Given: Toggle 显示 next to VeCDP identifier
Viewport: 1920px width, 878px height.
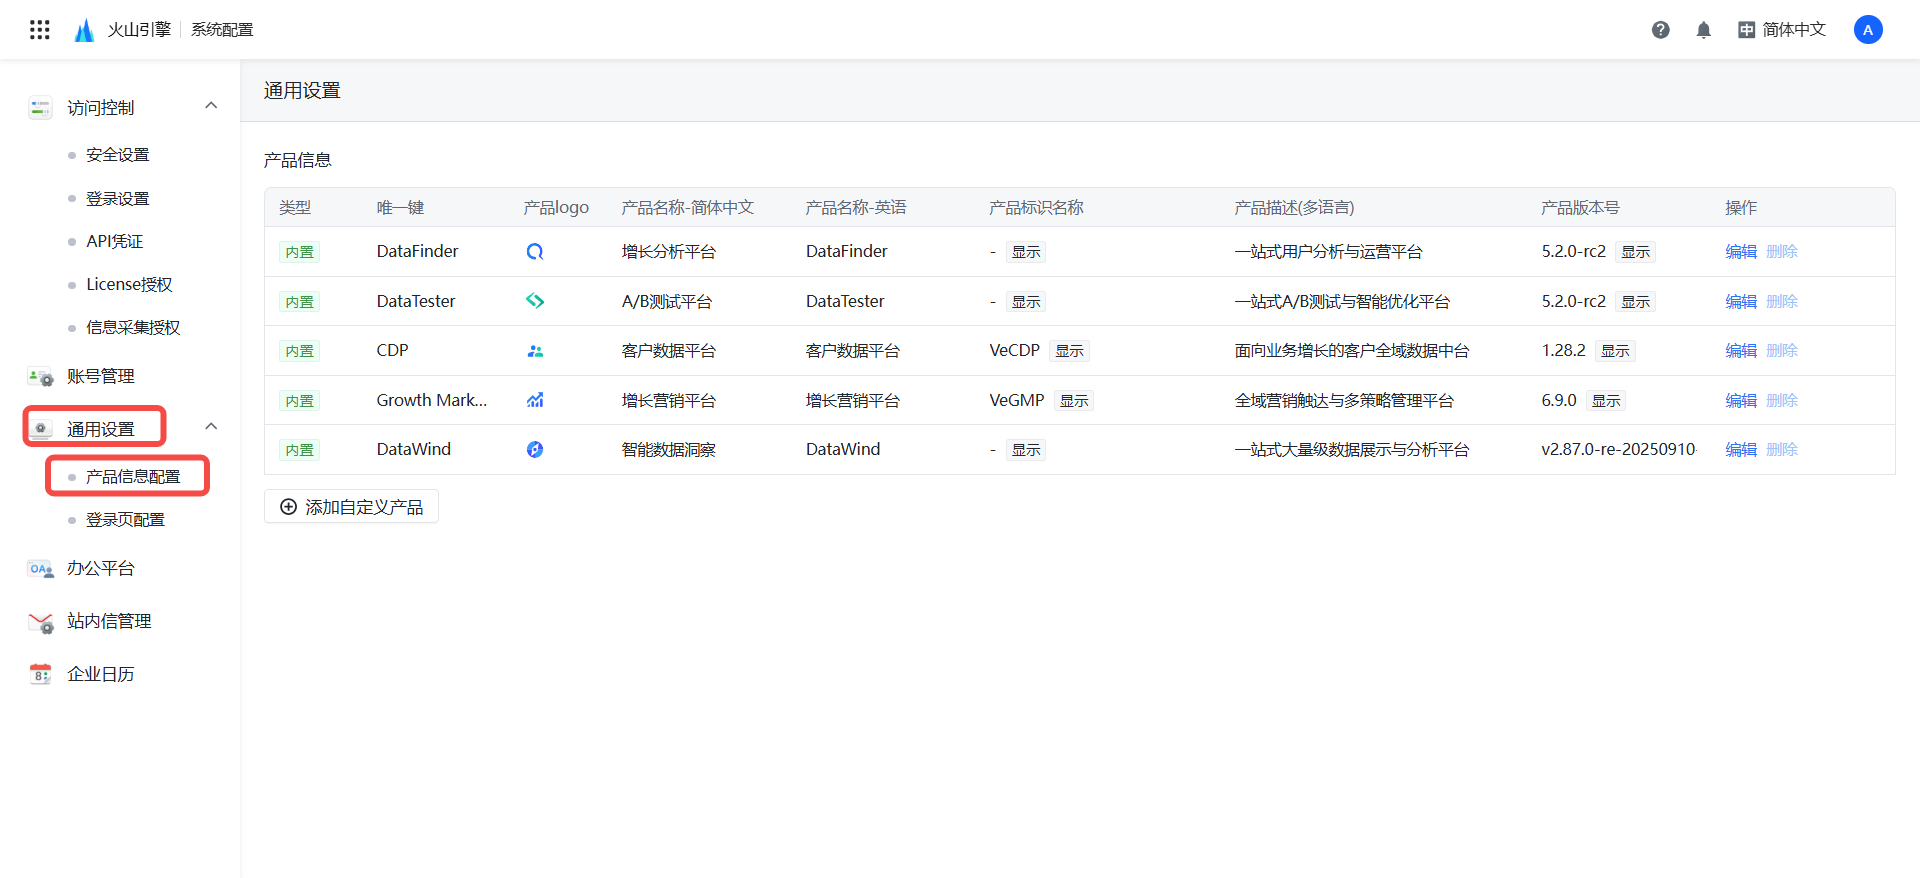Looking at the screenshot, I should [x=1069, y=351].
